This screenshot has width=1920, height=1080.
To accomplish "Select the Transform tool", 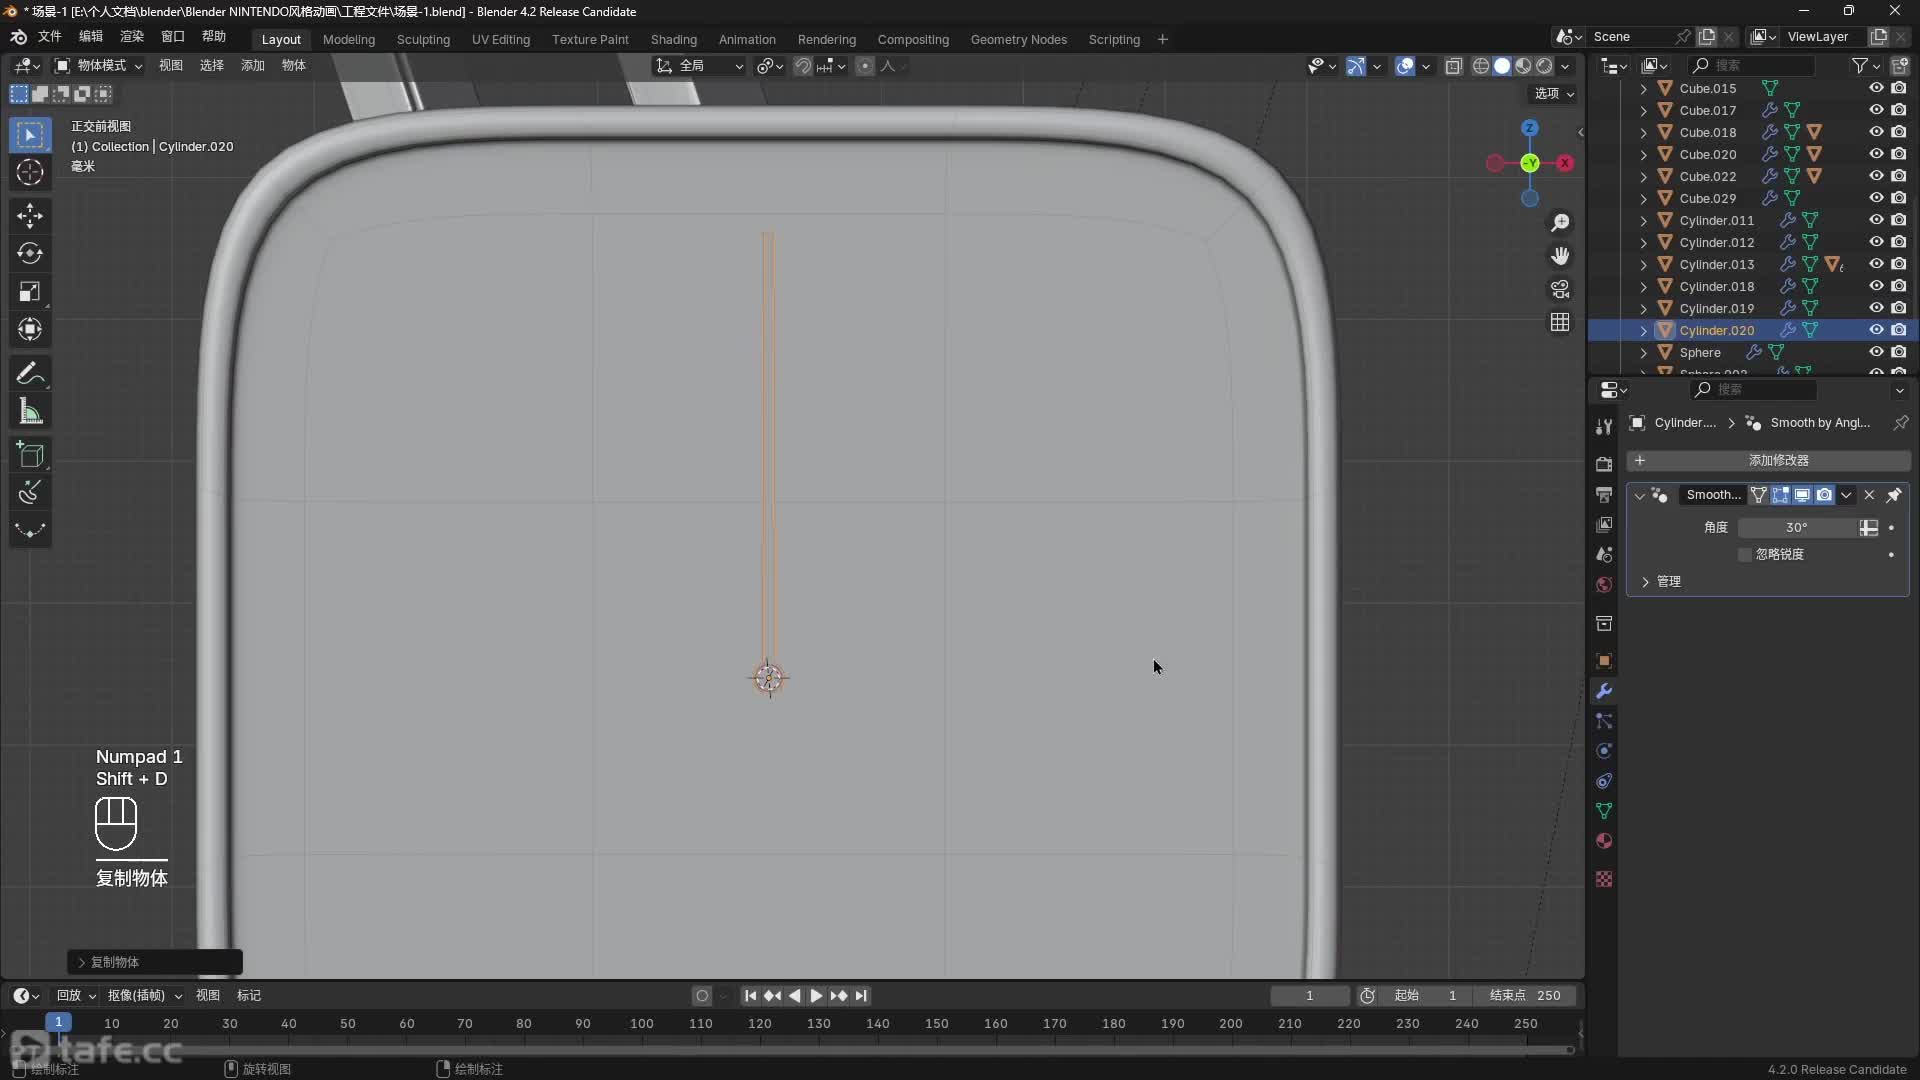I will coord(30,330).
